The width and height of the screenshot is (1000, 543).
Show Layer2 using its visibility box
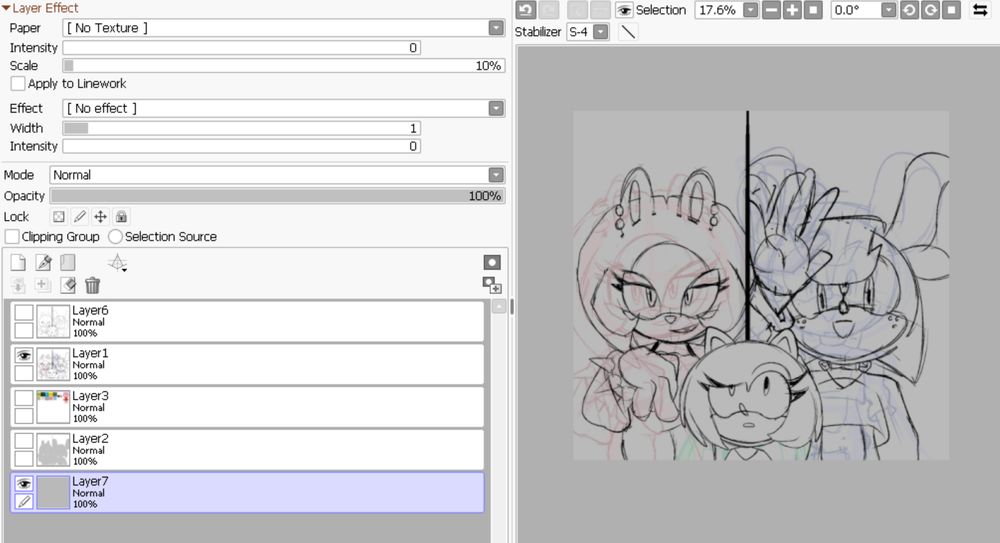tap(24, 441)
